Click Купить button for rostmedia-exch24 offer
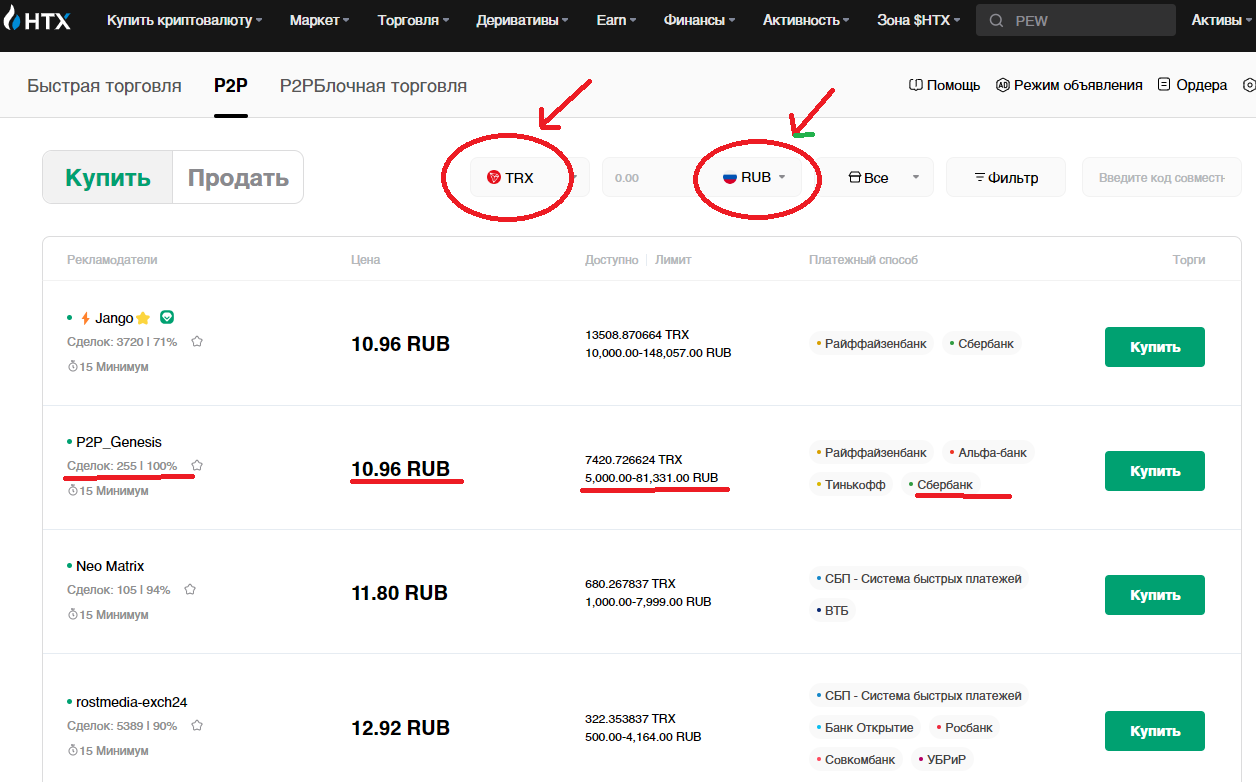1256x782 pixels. click(1155, 731)
